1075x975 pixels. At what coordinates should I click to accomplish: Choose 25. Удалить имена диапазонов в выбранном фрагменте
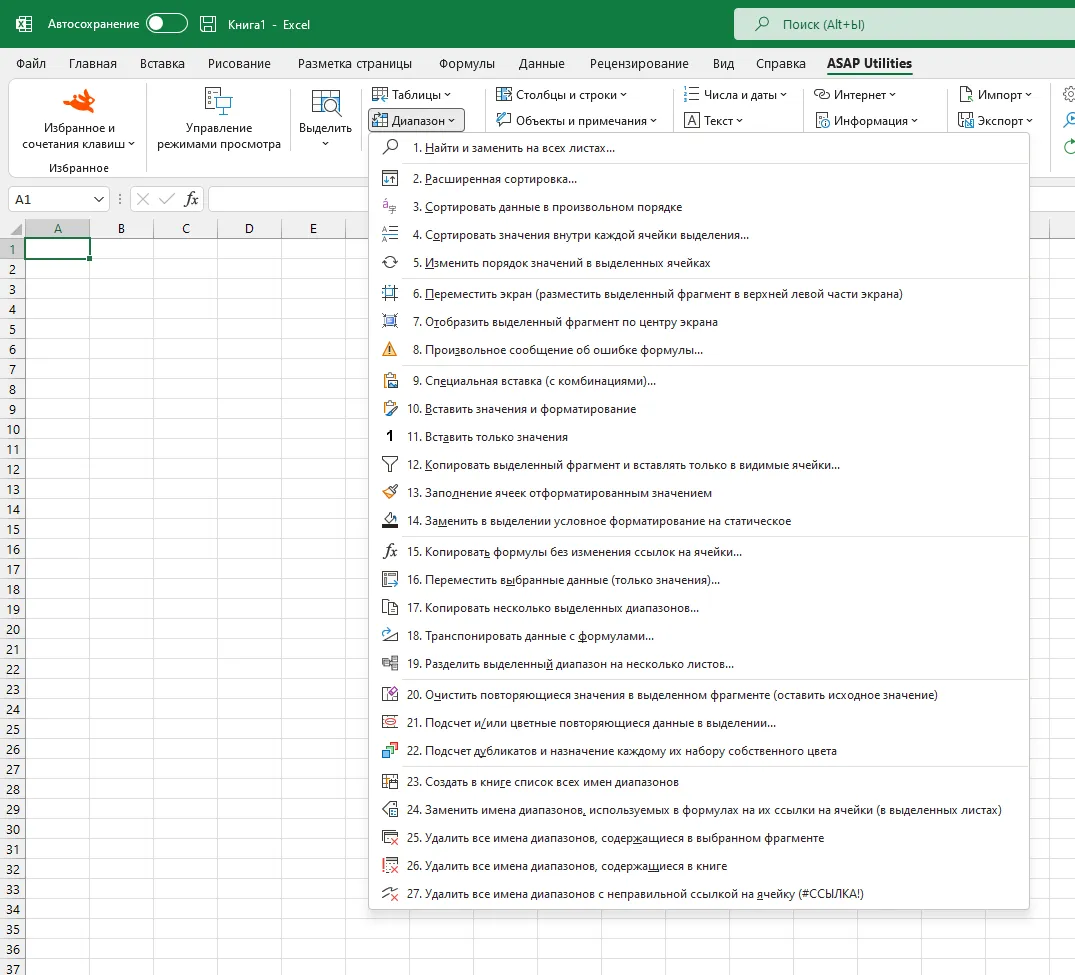tap(699, 838)
